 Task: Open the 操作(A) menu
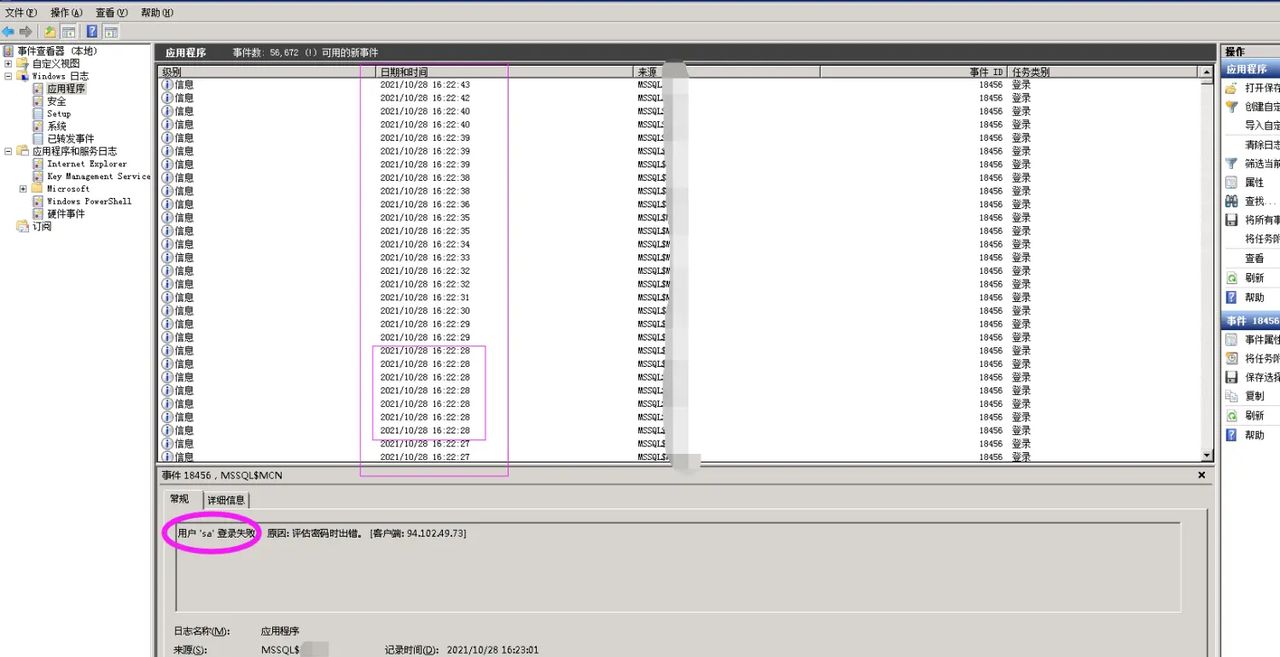click(x=66, y=13)
